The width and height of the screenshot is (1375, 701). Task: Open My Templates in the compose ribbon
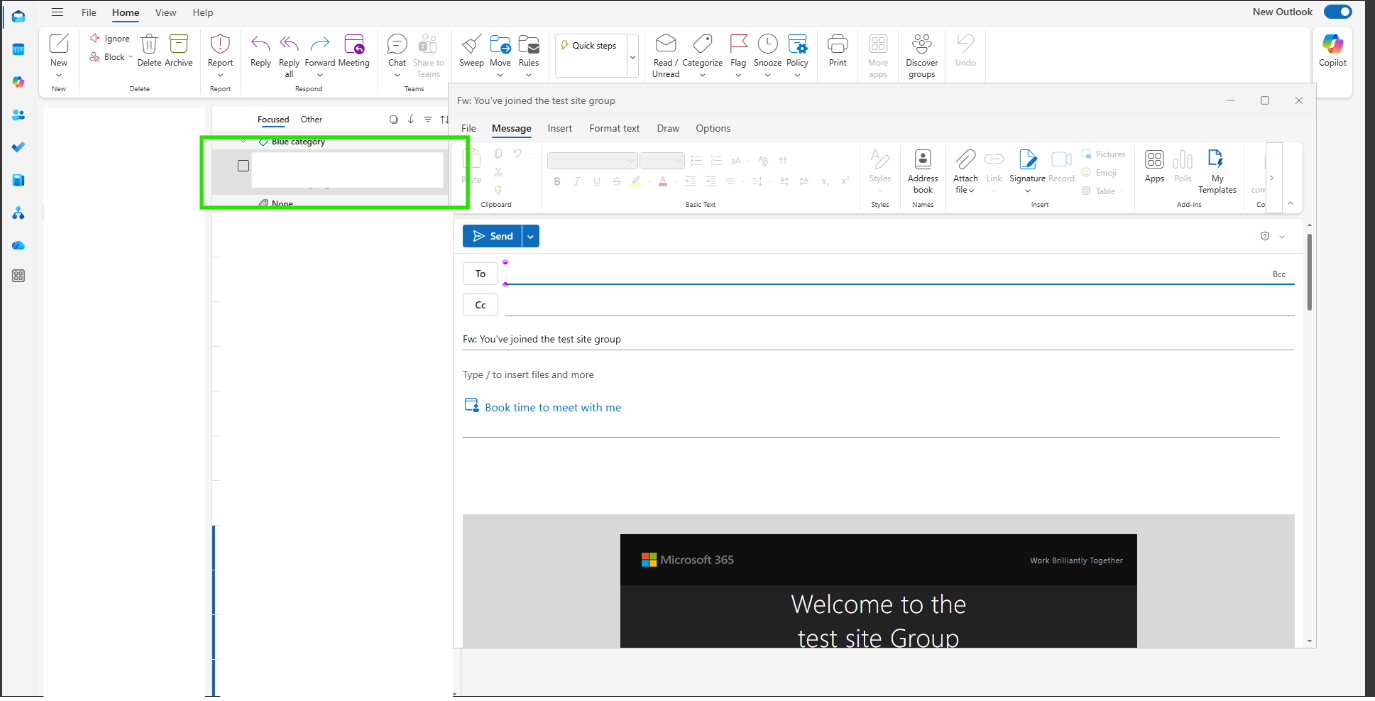pyautogui.click(x=1217, y=171)
